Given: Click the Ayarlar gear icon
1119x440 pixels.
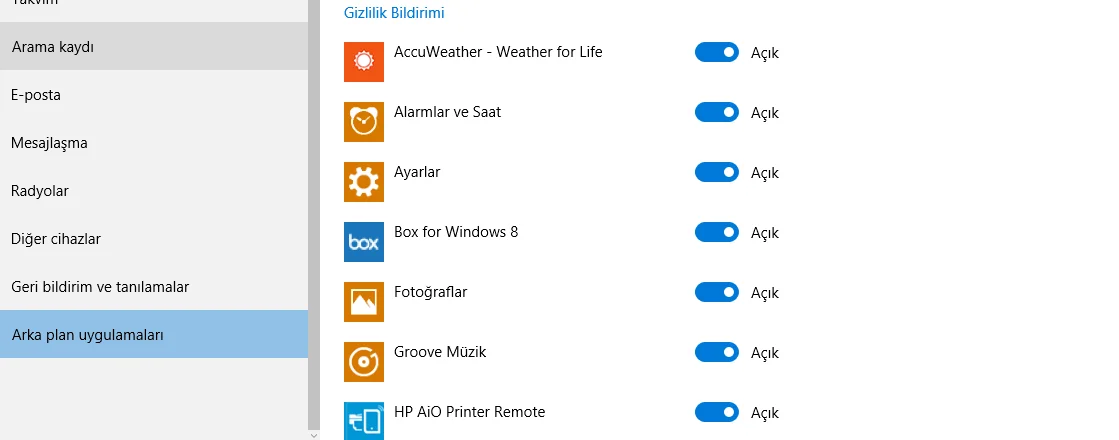Looking at the screenshot, I should coord(364,182).
